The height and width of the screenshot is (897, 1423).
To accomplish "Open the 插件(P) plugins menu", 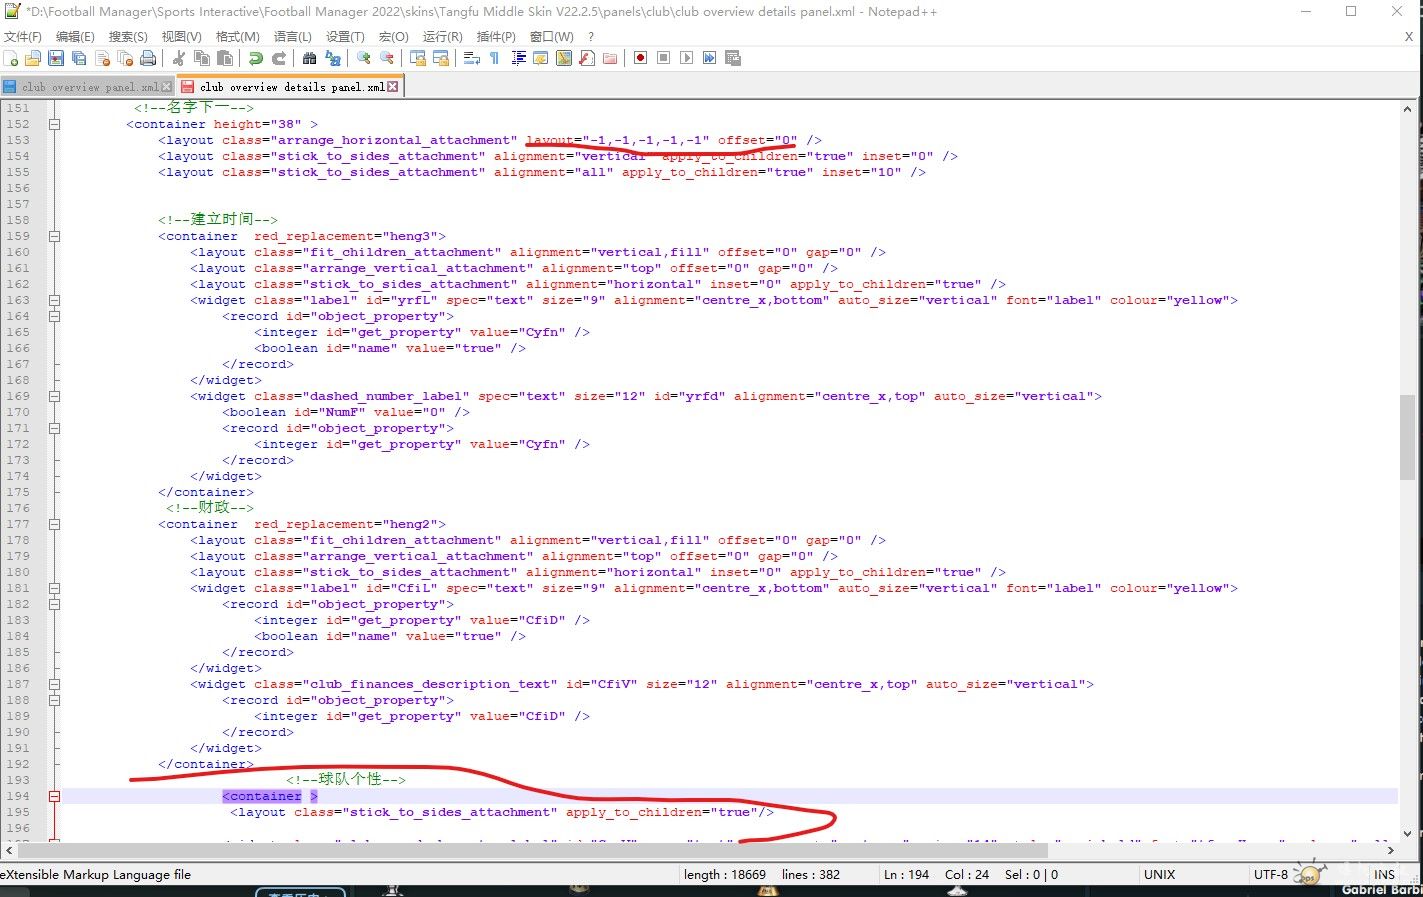I will point(496,36).
